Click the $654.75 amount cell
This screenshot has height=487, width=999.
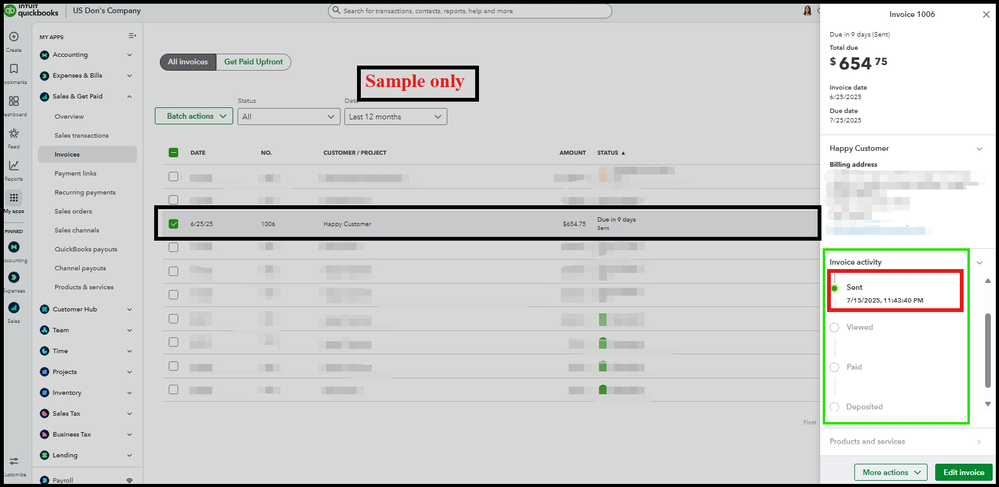tap(574, 224)
